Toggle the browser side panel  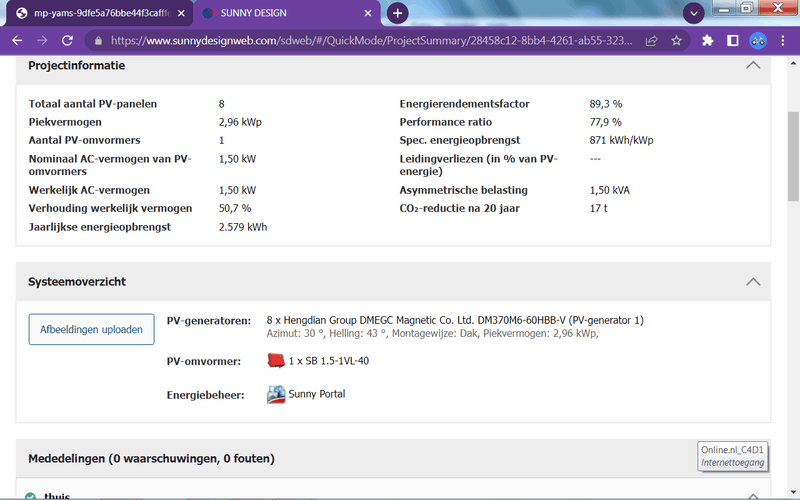[x=733, y=41]
